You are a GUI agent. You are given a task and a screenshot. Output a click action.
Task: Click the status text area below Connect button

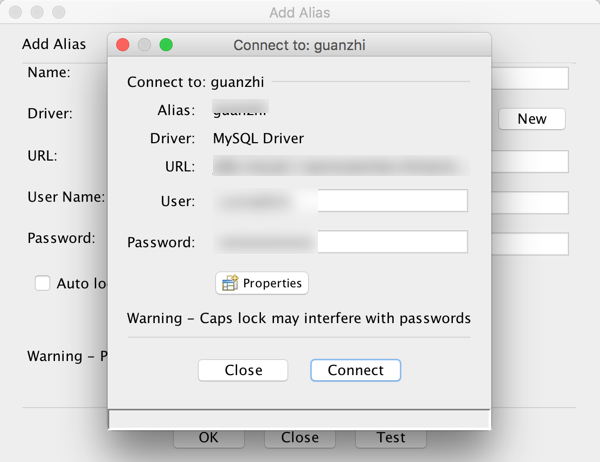pos(299,419)
